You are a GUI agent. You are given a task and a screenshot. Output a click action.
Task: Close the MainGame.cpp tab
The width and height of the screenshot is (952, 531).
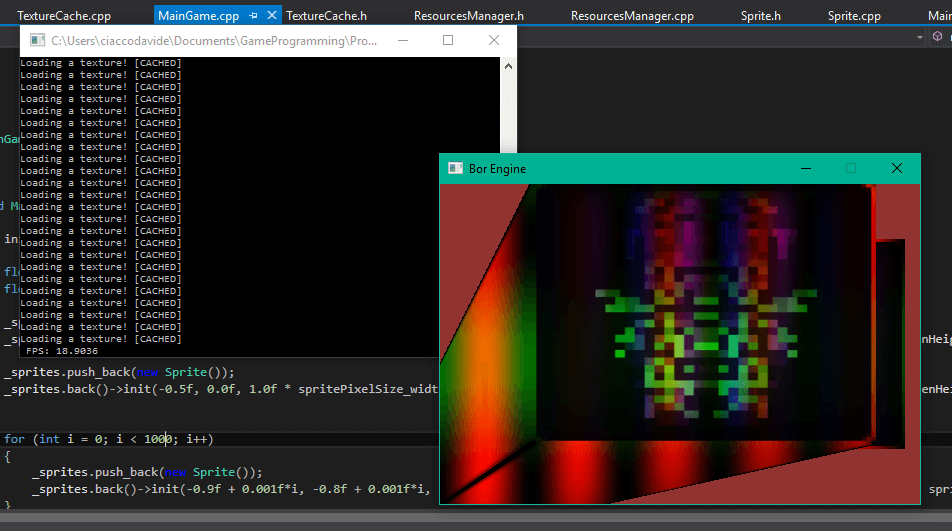pyautogui.click(x=273, y=16)
